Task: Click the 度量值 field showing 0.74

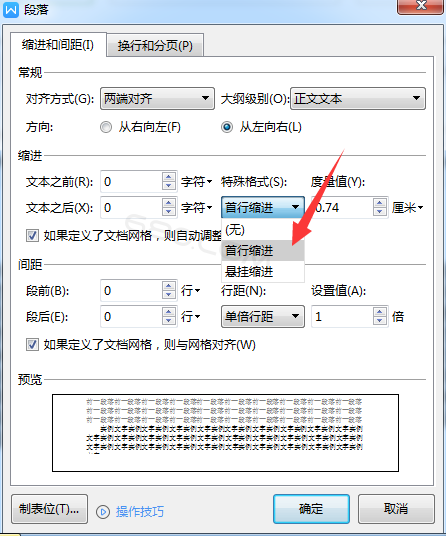Action: point(342,207)
